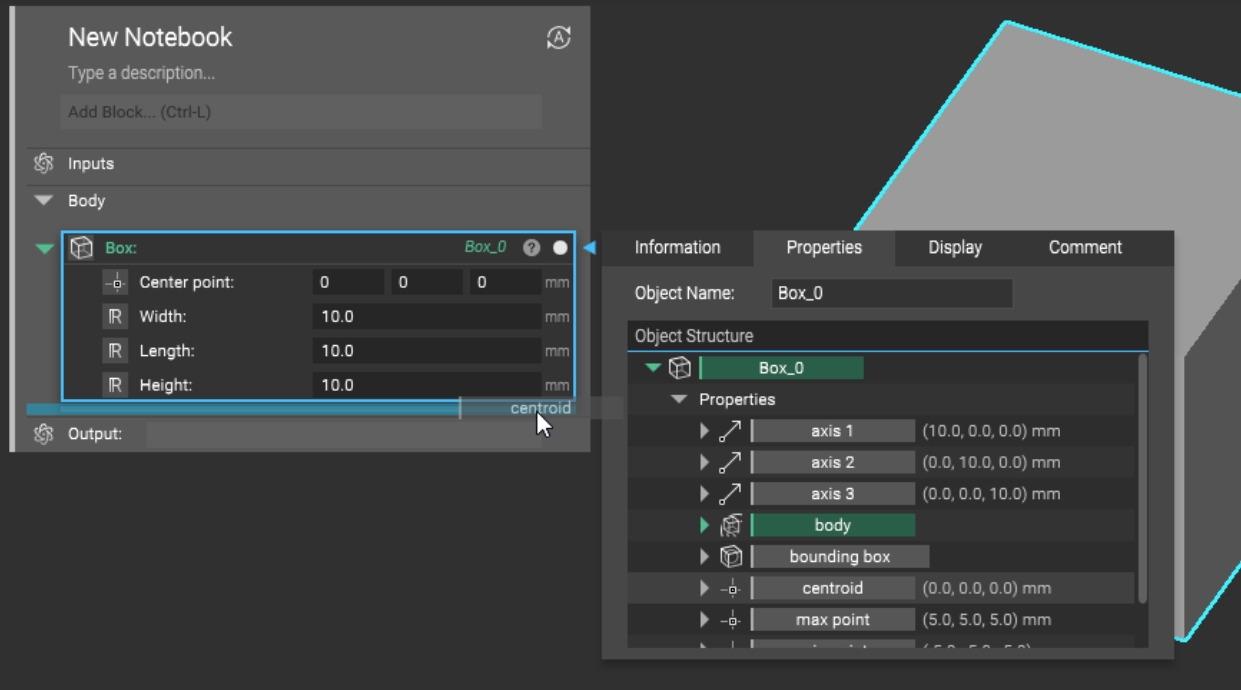Click the Width value field

pyautogui.click(x=427, y=317)
